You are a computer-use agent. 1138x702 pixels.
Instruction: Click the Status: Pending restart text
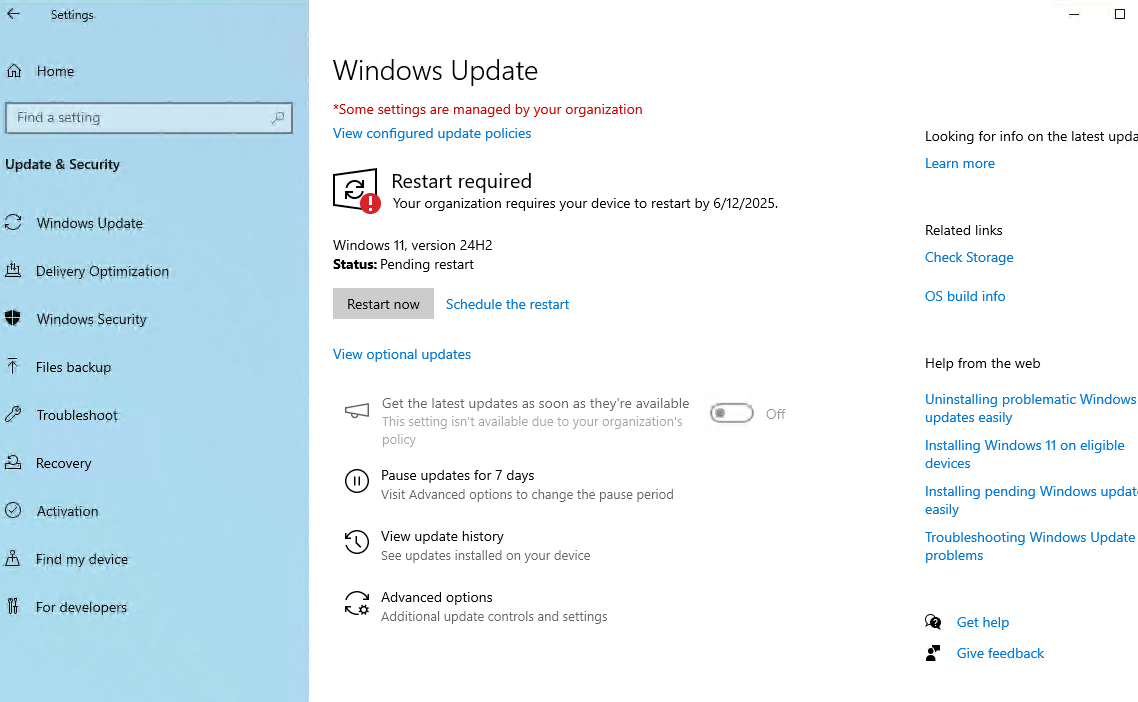point(404,264)
